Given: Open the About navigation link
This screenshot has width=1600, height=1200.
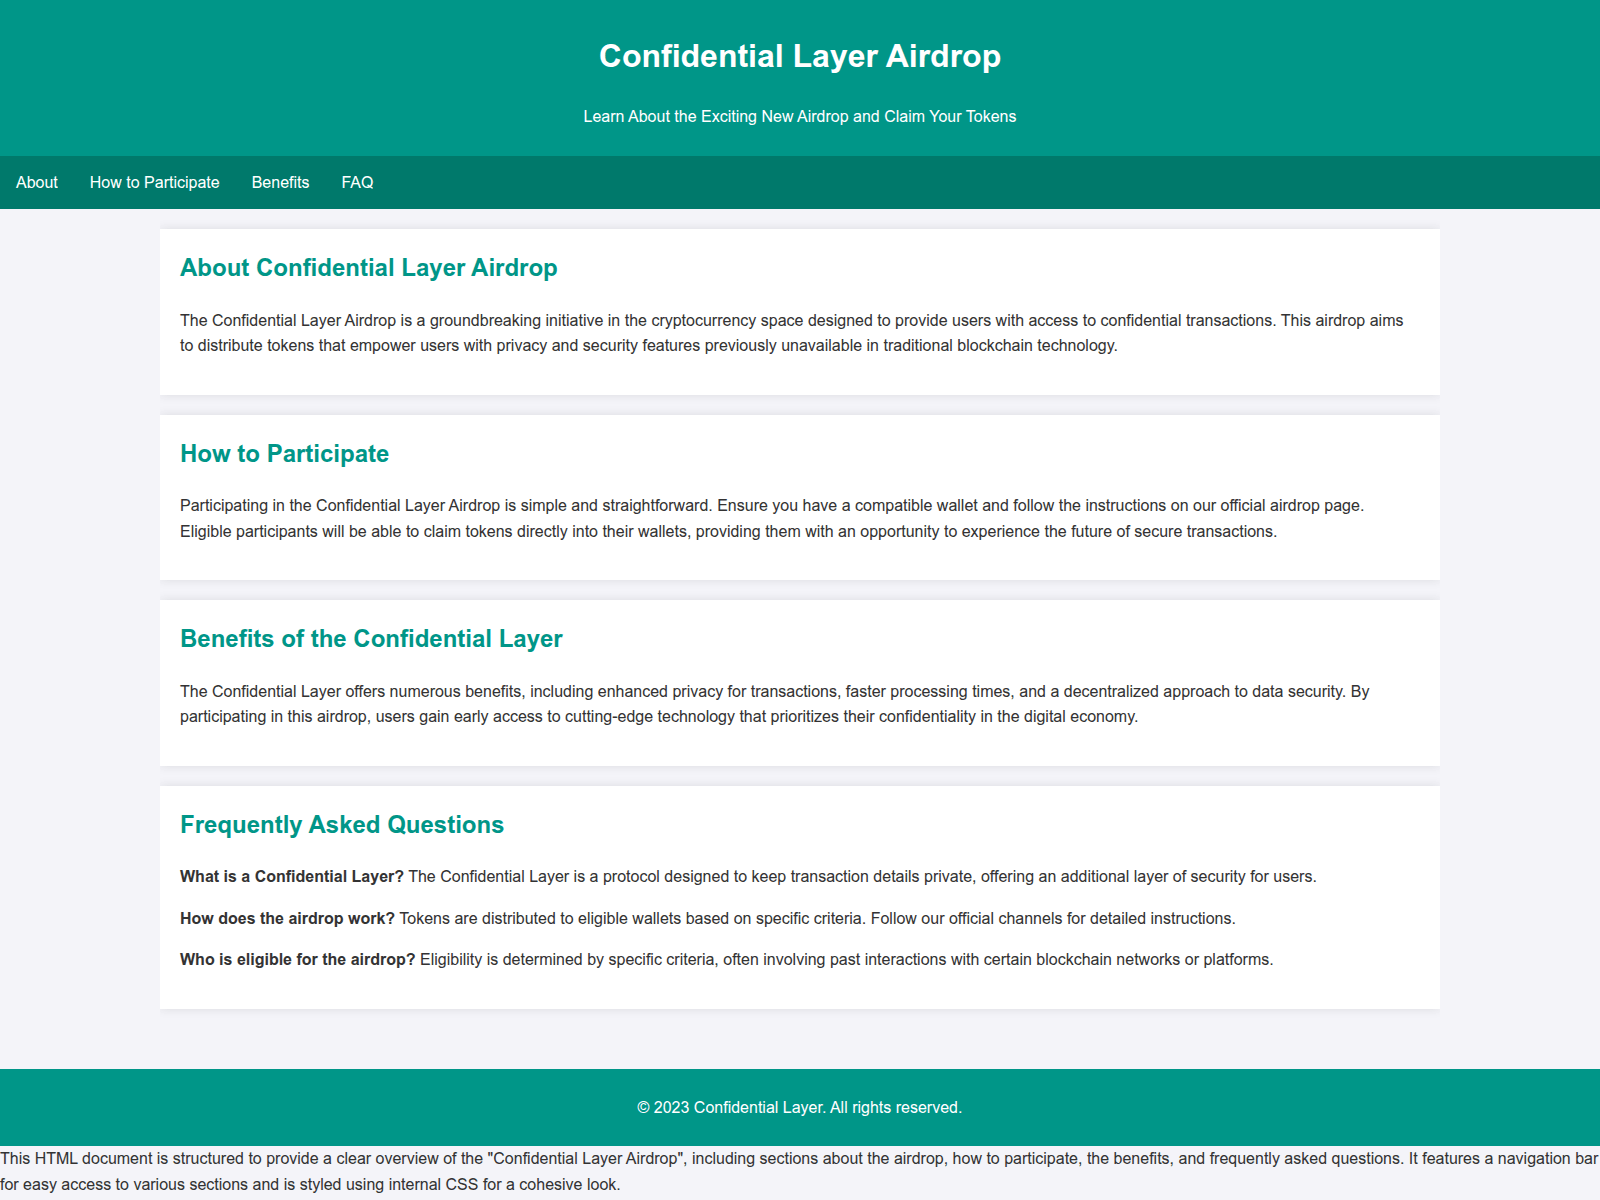Looking at the screenshot, I should pyautogui.click(x=37, y=182).
